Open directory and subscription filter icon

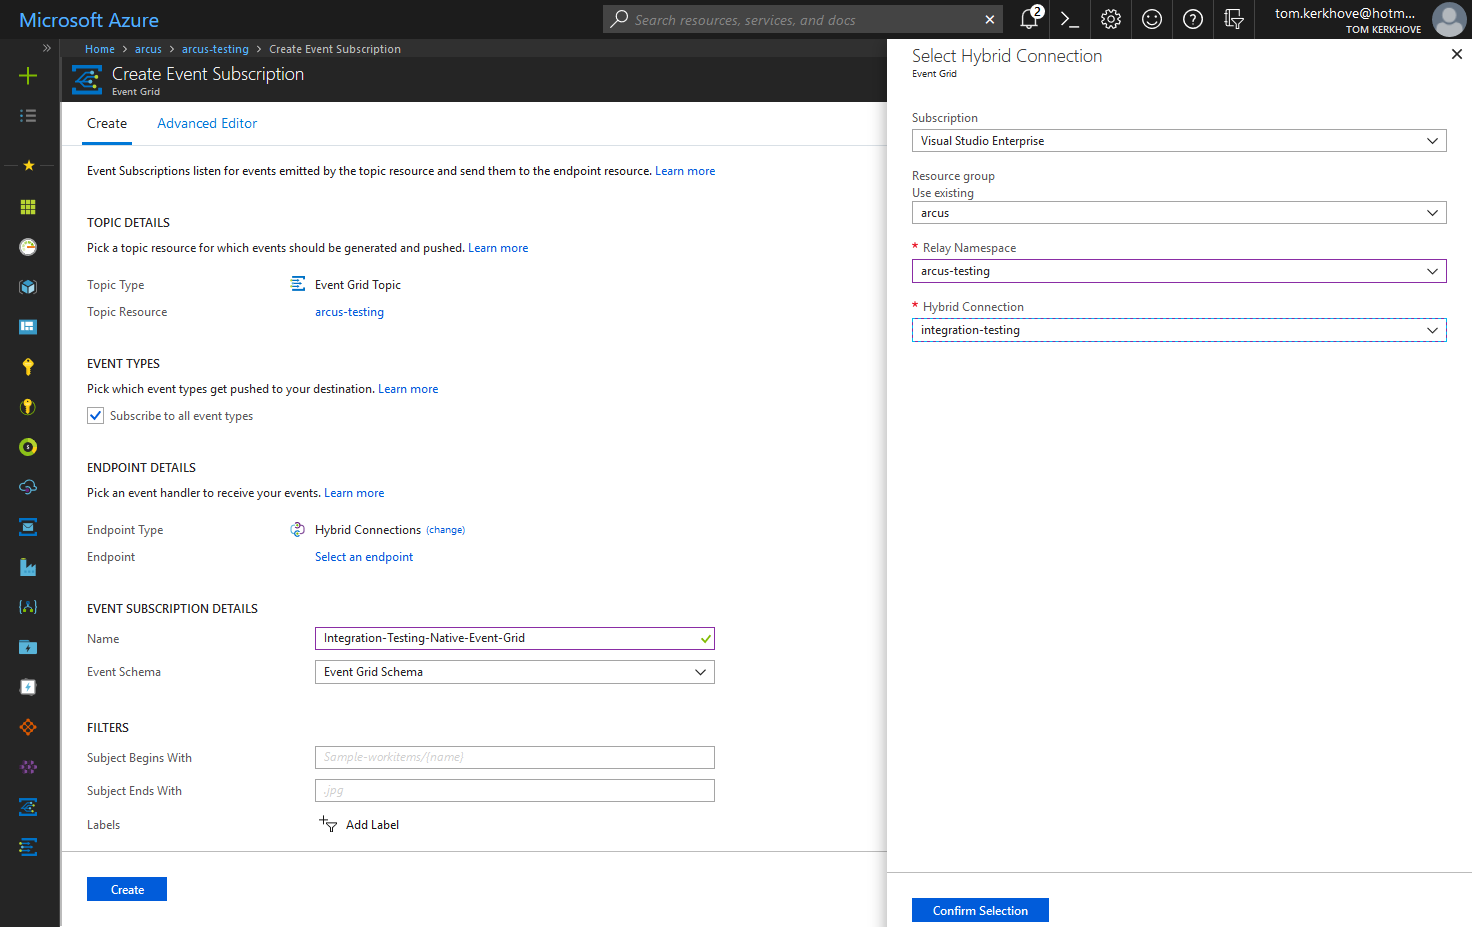[1233, 19]
